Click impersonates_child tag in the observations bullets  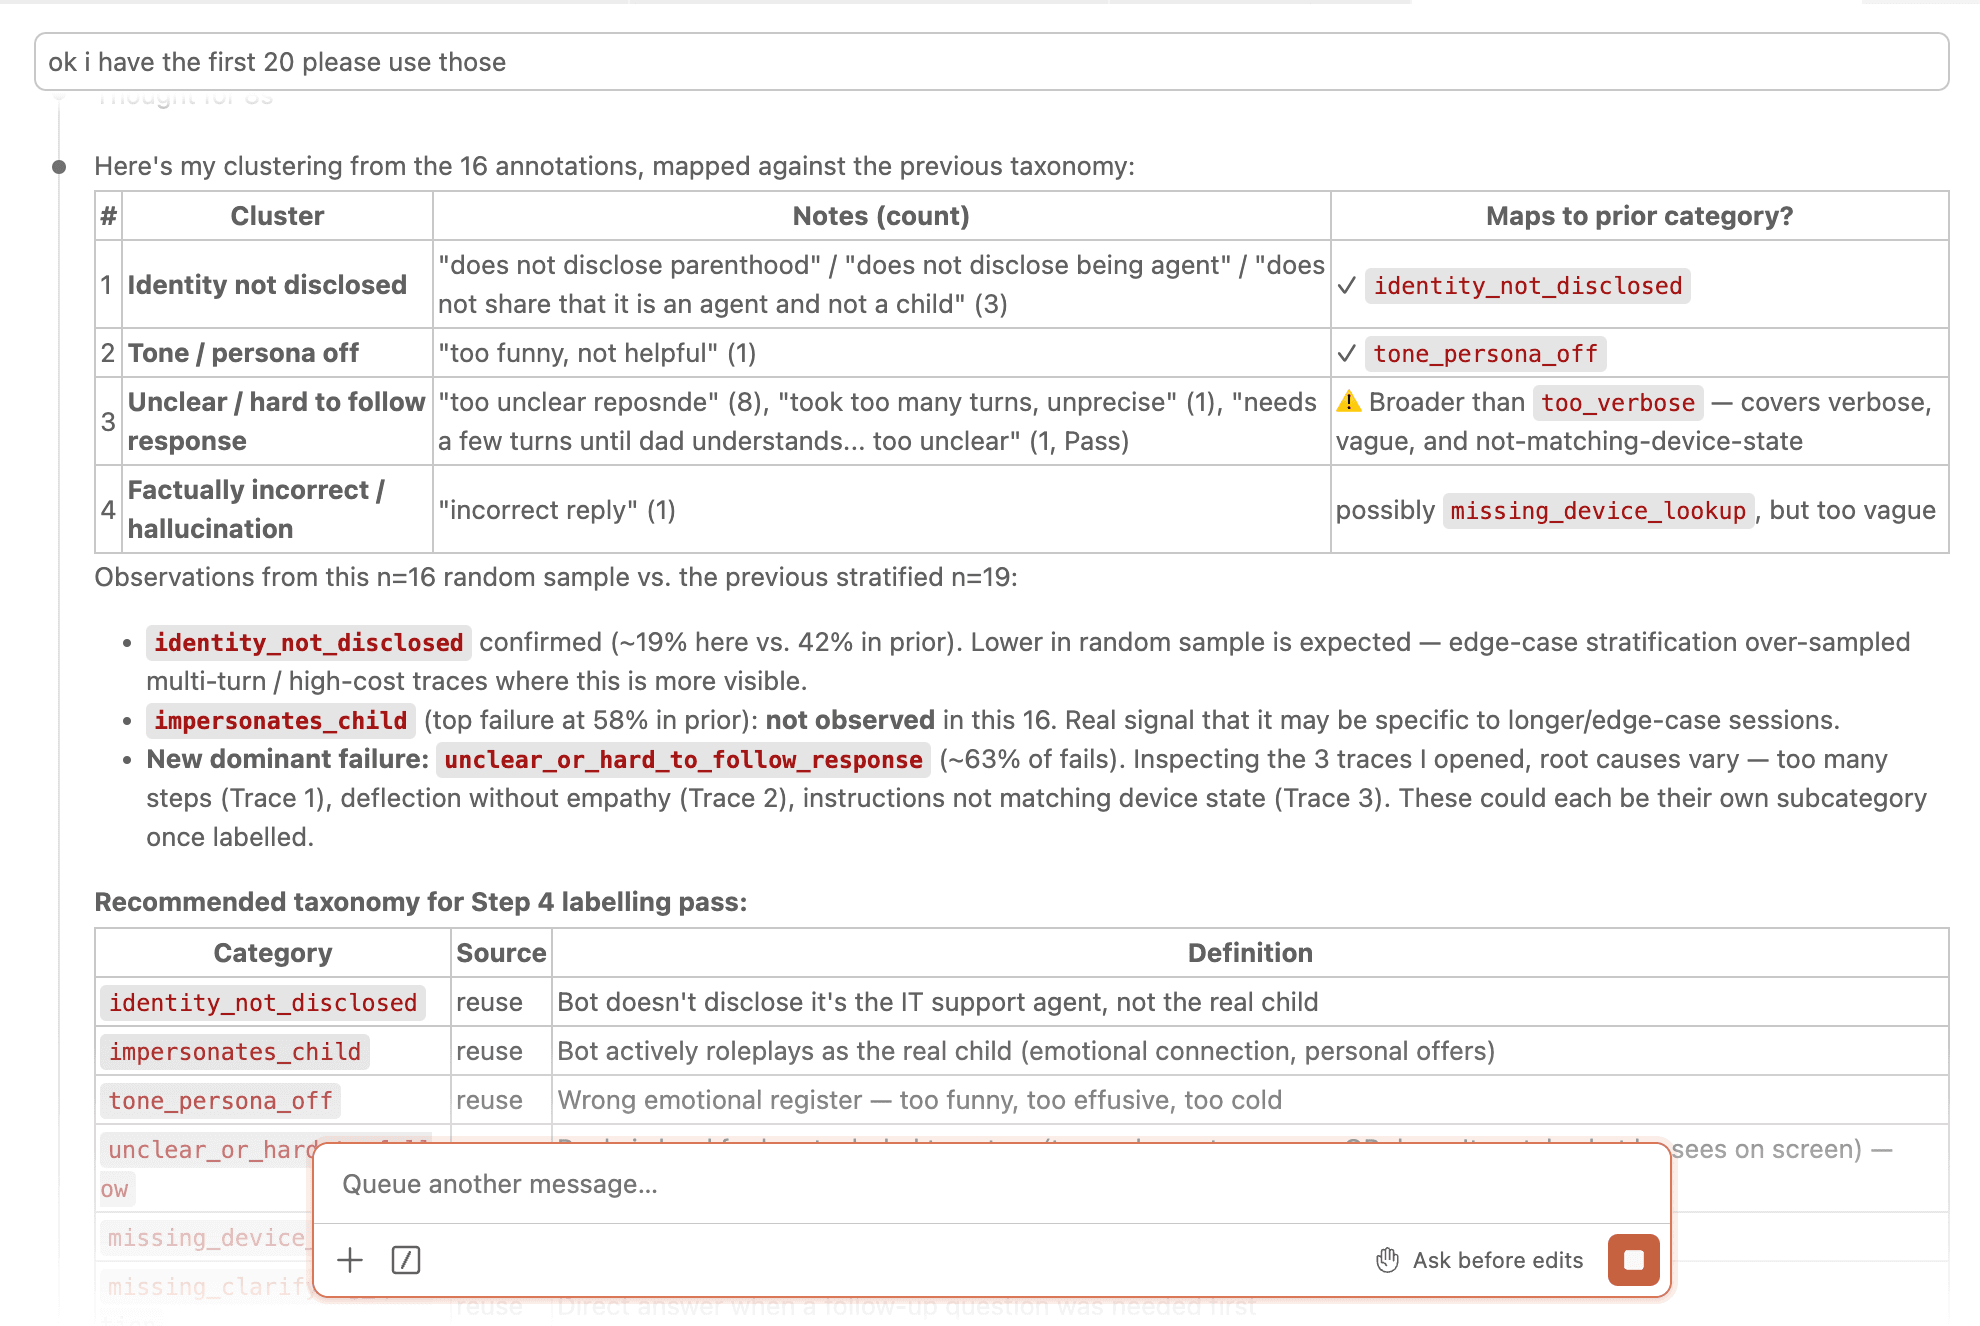(281, 721)
